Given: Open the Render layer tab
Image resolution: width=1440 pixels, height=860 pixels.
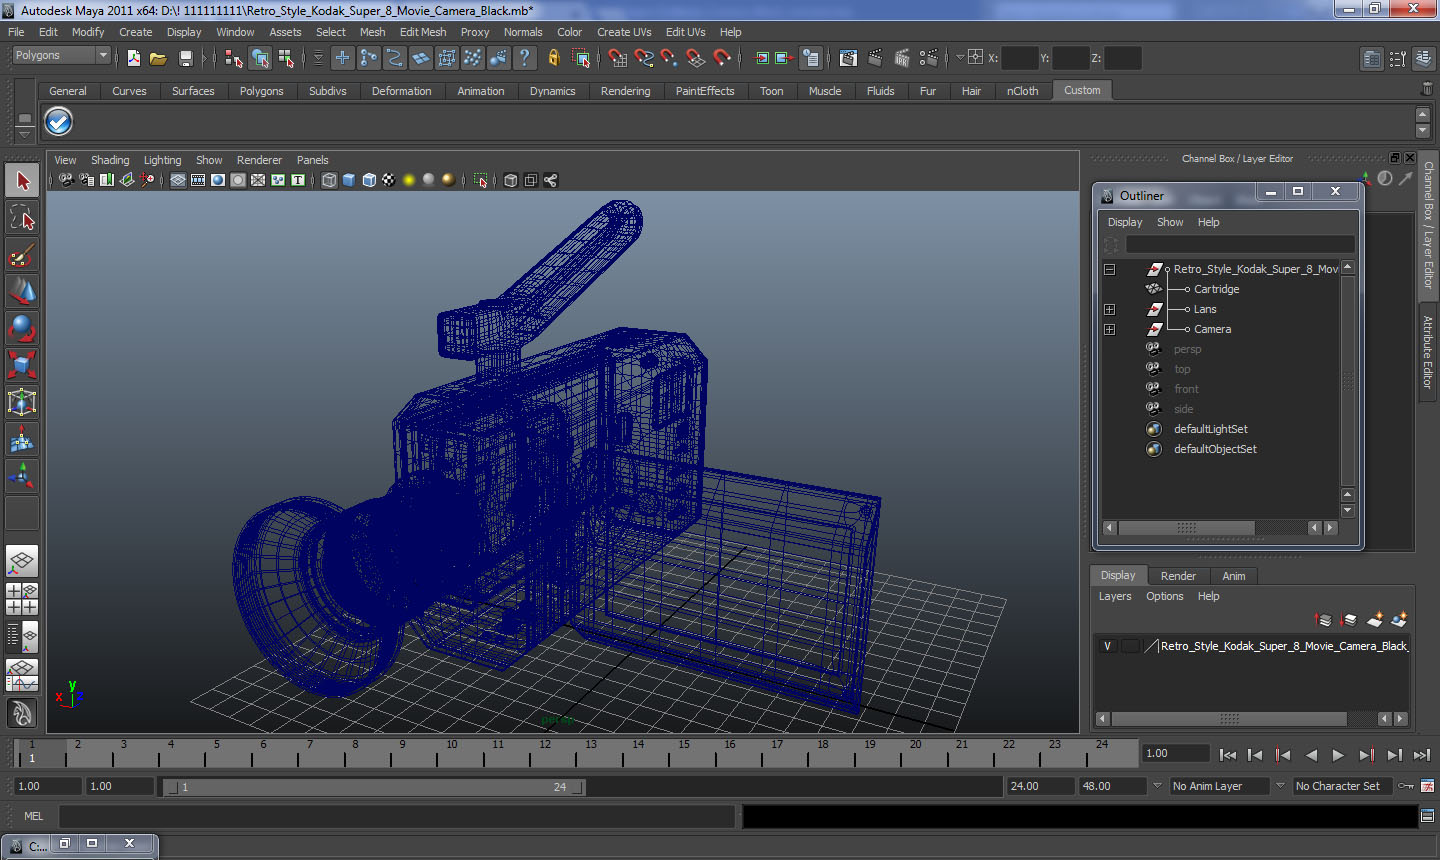Looking at the screenshot, I should (1177, 576).
